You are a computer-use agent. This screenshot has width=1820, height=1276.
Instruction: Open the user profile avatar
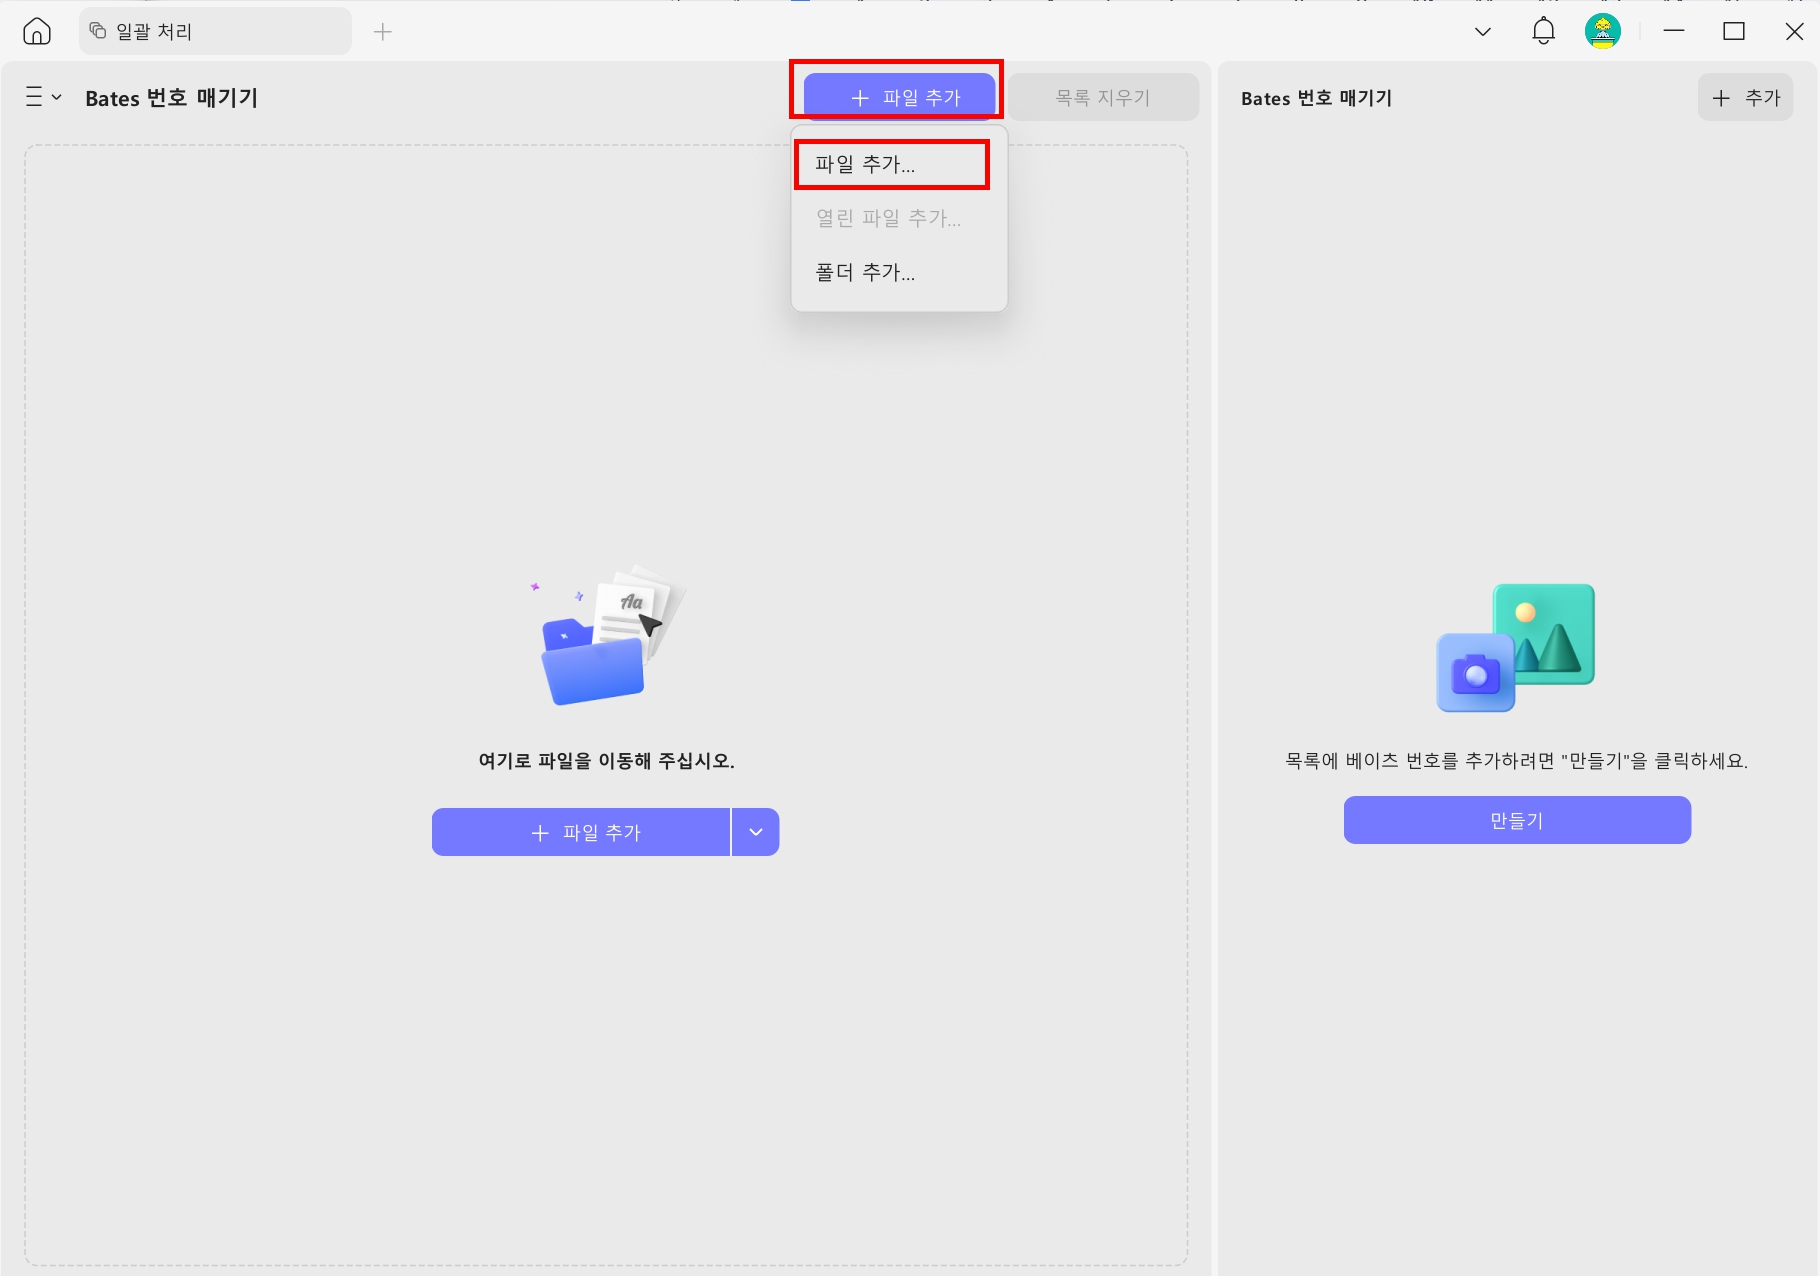tap(1602, 32)
